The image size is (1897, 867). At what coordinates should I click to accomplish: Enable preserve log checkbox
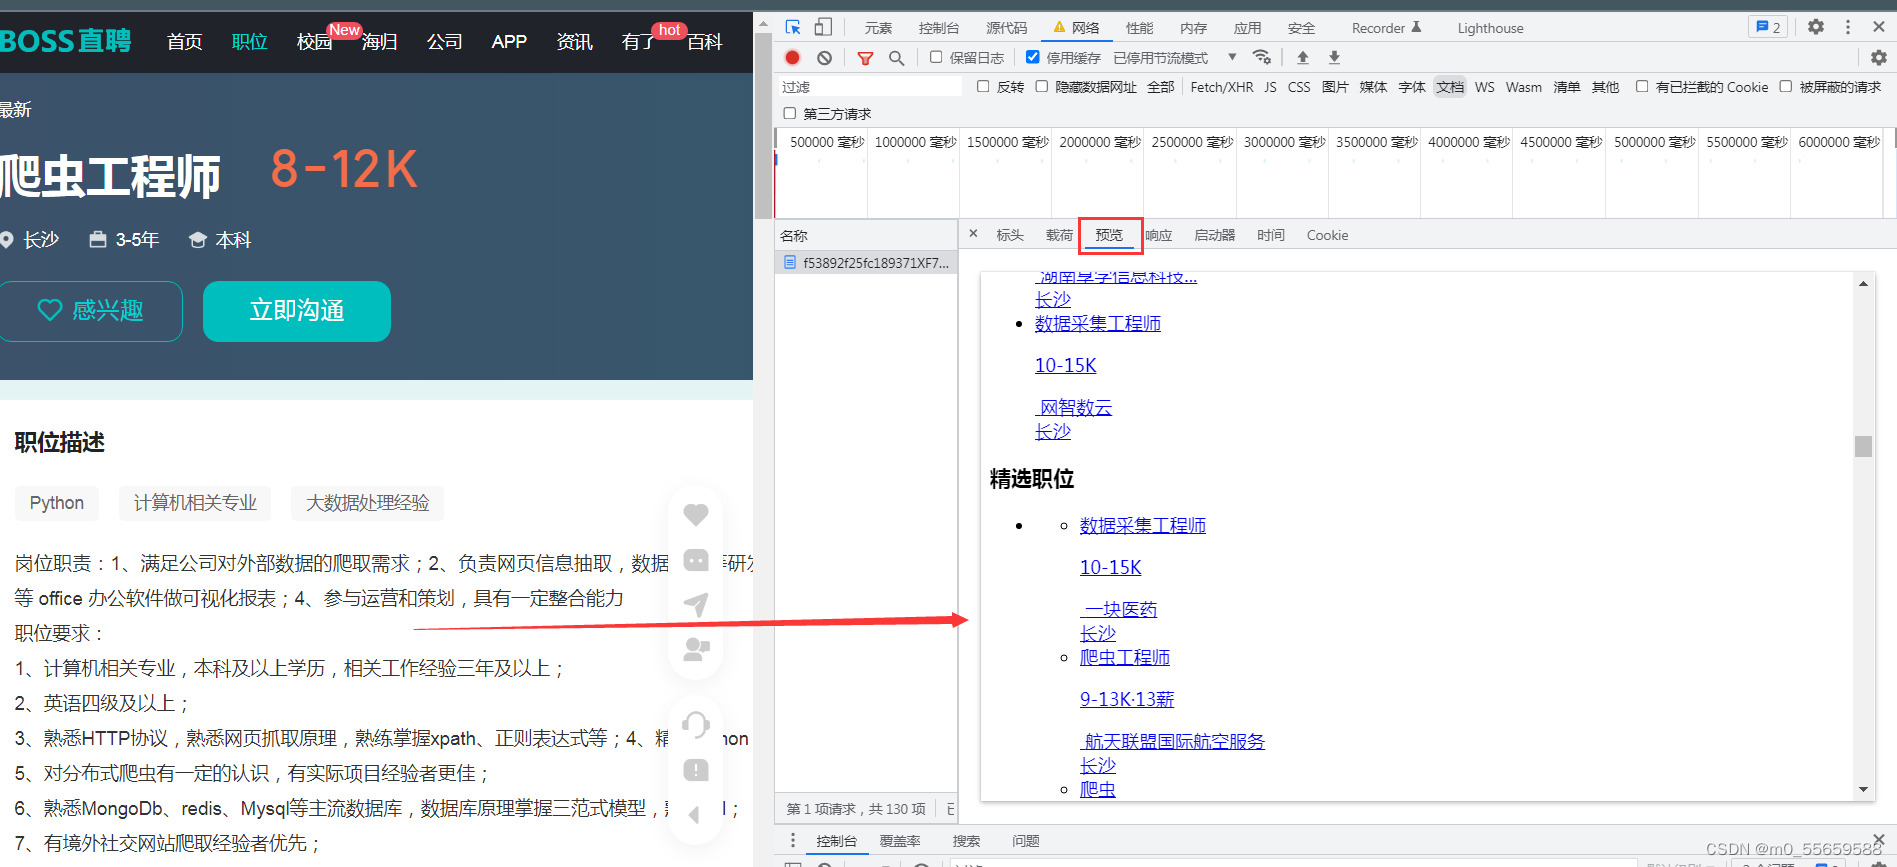coord(936,57)
